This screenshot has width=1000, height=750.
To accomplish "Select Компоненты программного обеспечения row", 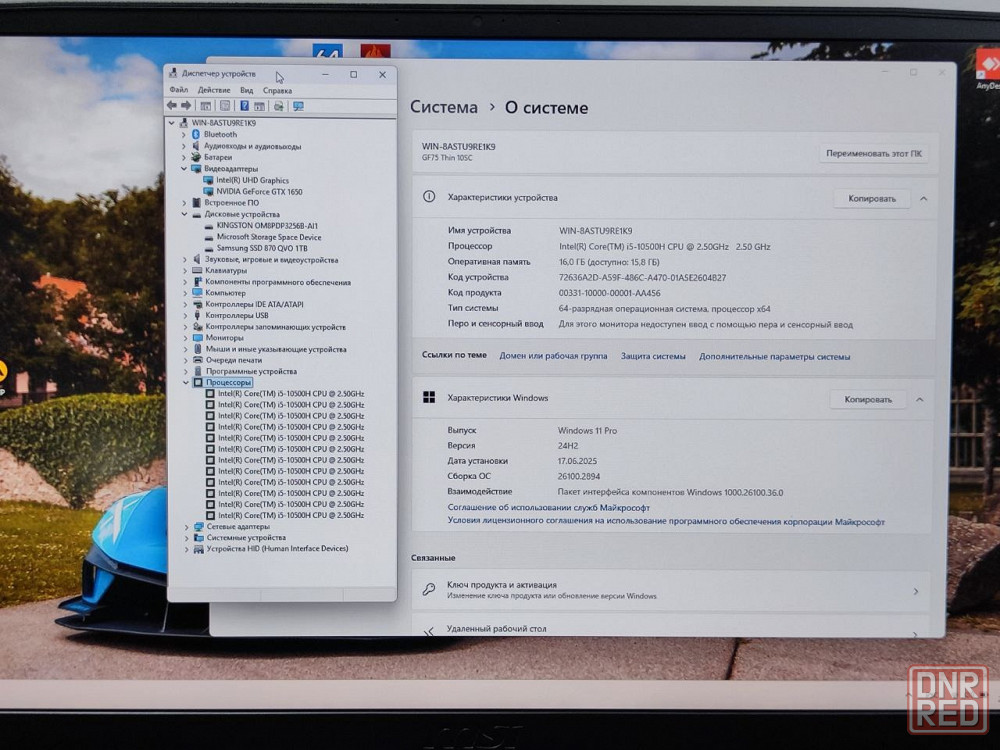I will coord(277,282).
